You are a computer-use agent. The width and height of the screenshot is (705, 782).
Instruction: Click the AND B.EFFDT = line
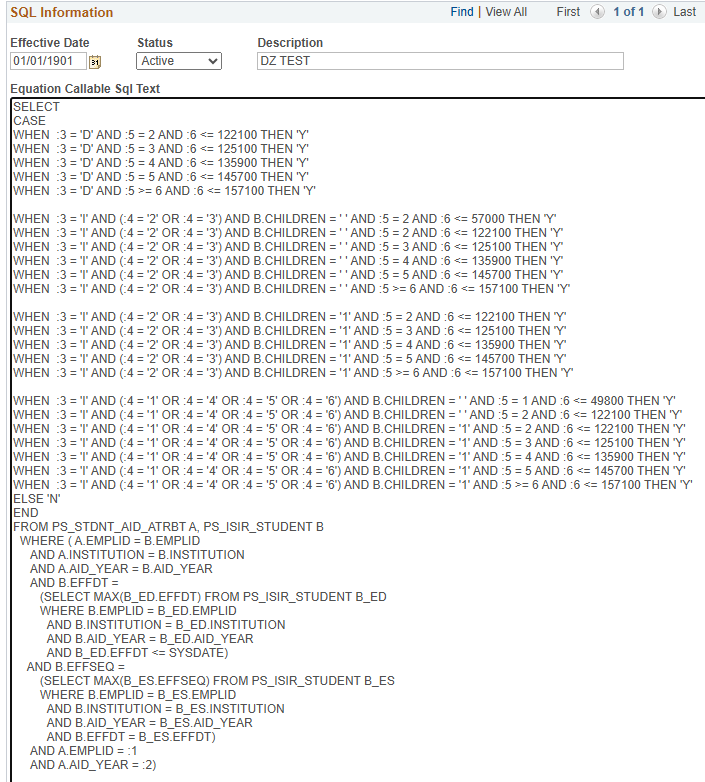74,583
